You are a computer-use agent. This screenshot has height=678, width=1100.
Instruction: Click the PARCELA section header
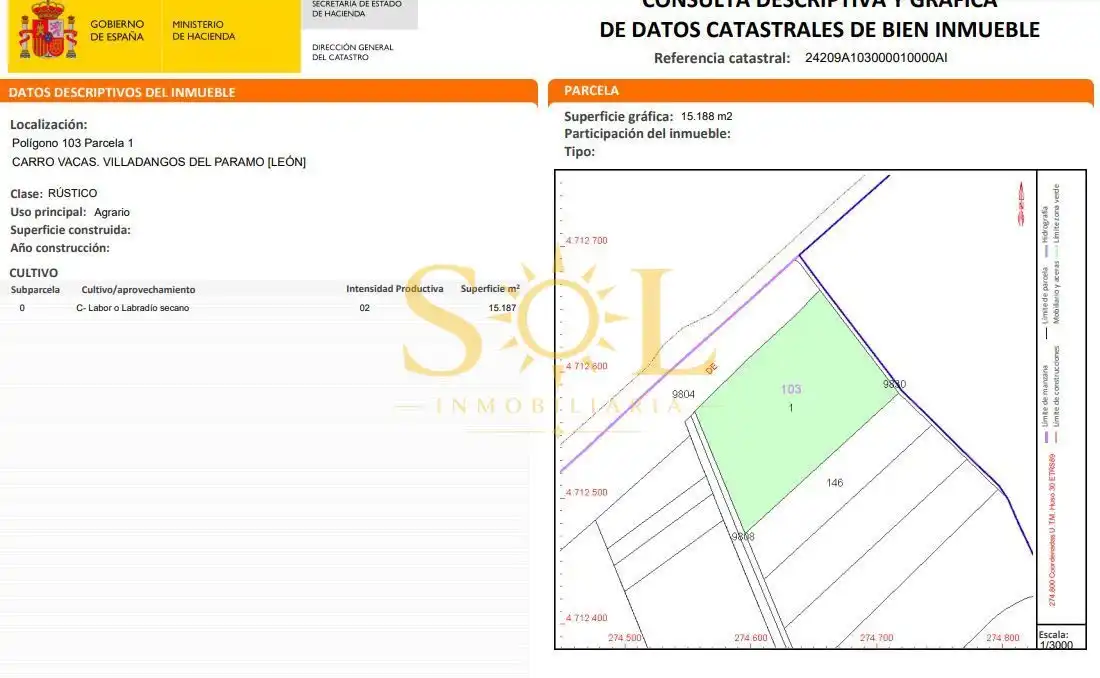[x=591, y=91]
